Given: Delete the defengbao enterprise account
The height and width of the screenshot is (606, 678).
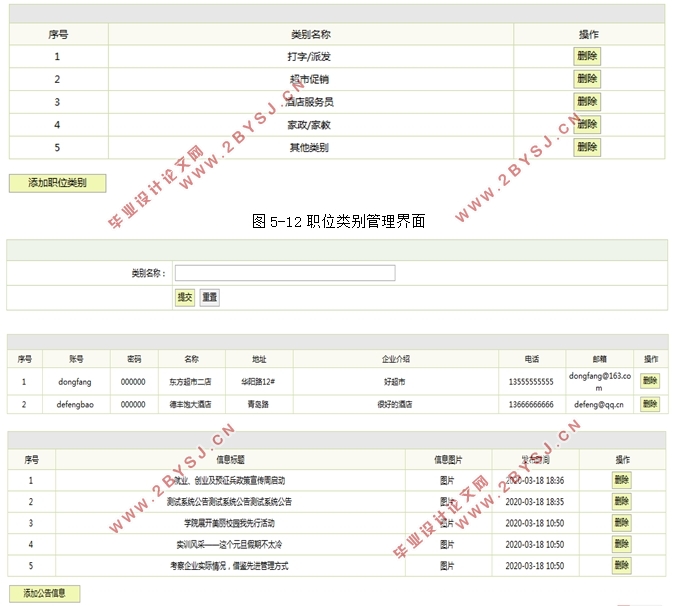Looking at the screenshot, I should tap(650, 404).
